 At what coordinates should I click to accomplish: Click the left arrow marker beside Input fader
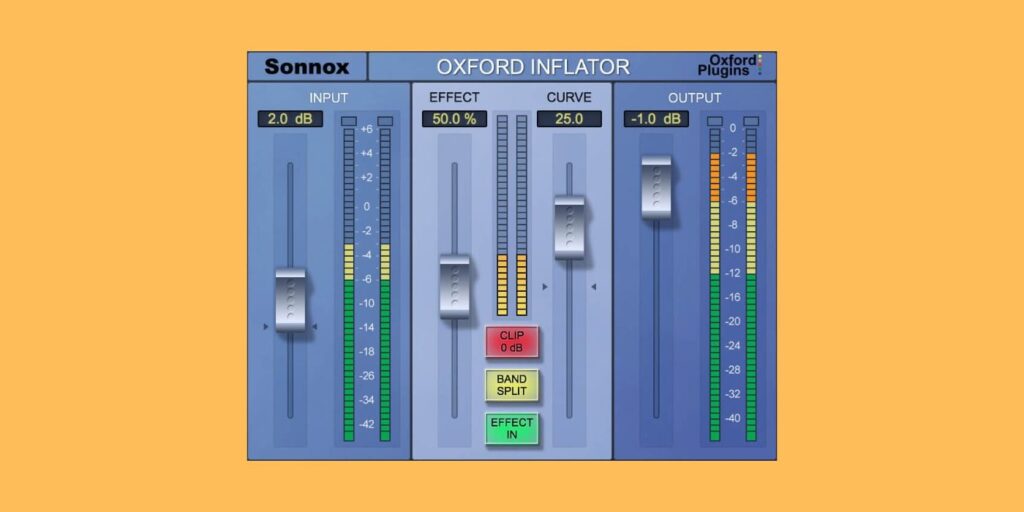coord(265,326)
